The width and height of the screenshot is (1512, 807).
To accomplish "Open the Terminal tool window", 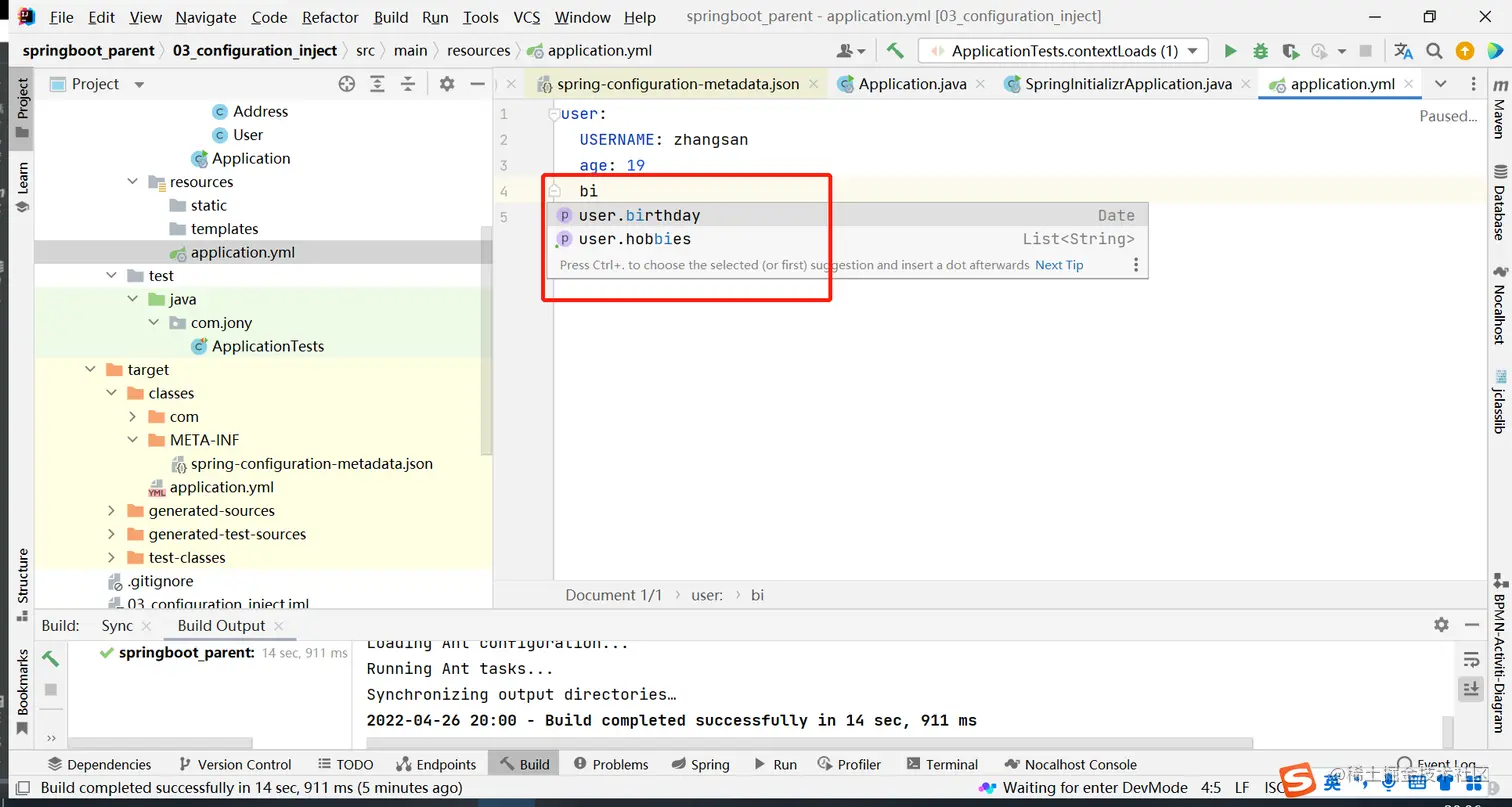I will pyautogui.click(x=941, y=764).
